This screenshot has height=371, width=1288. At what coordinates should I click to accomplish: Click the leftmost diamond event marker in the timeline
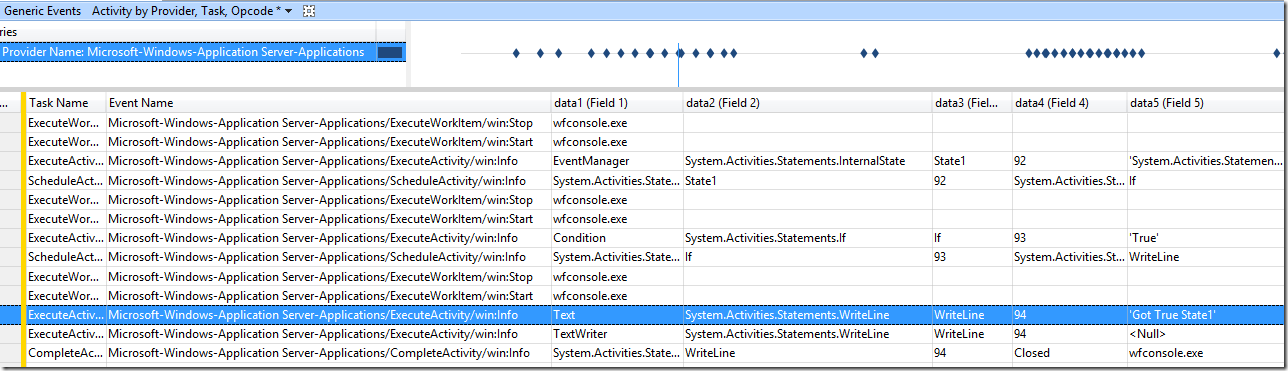[516, 53]
